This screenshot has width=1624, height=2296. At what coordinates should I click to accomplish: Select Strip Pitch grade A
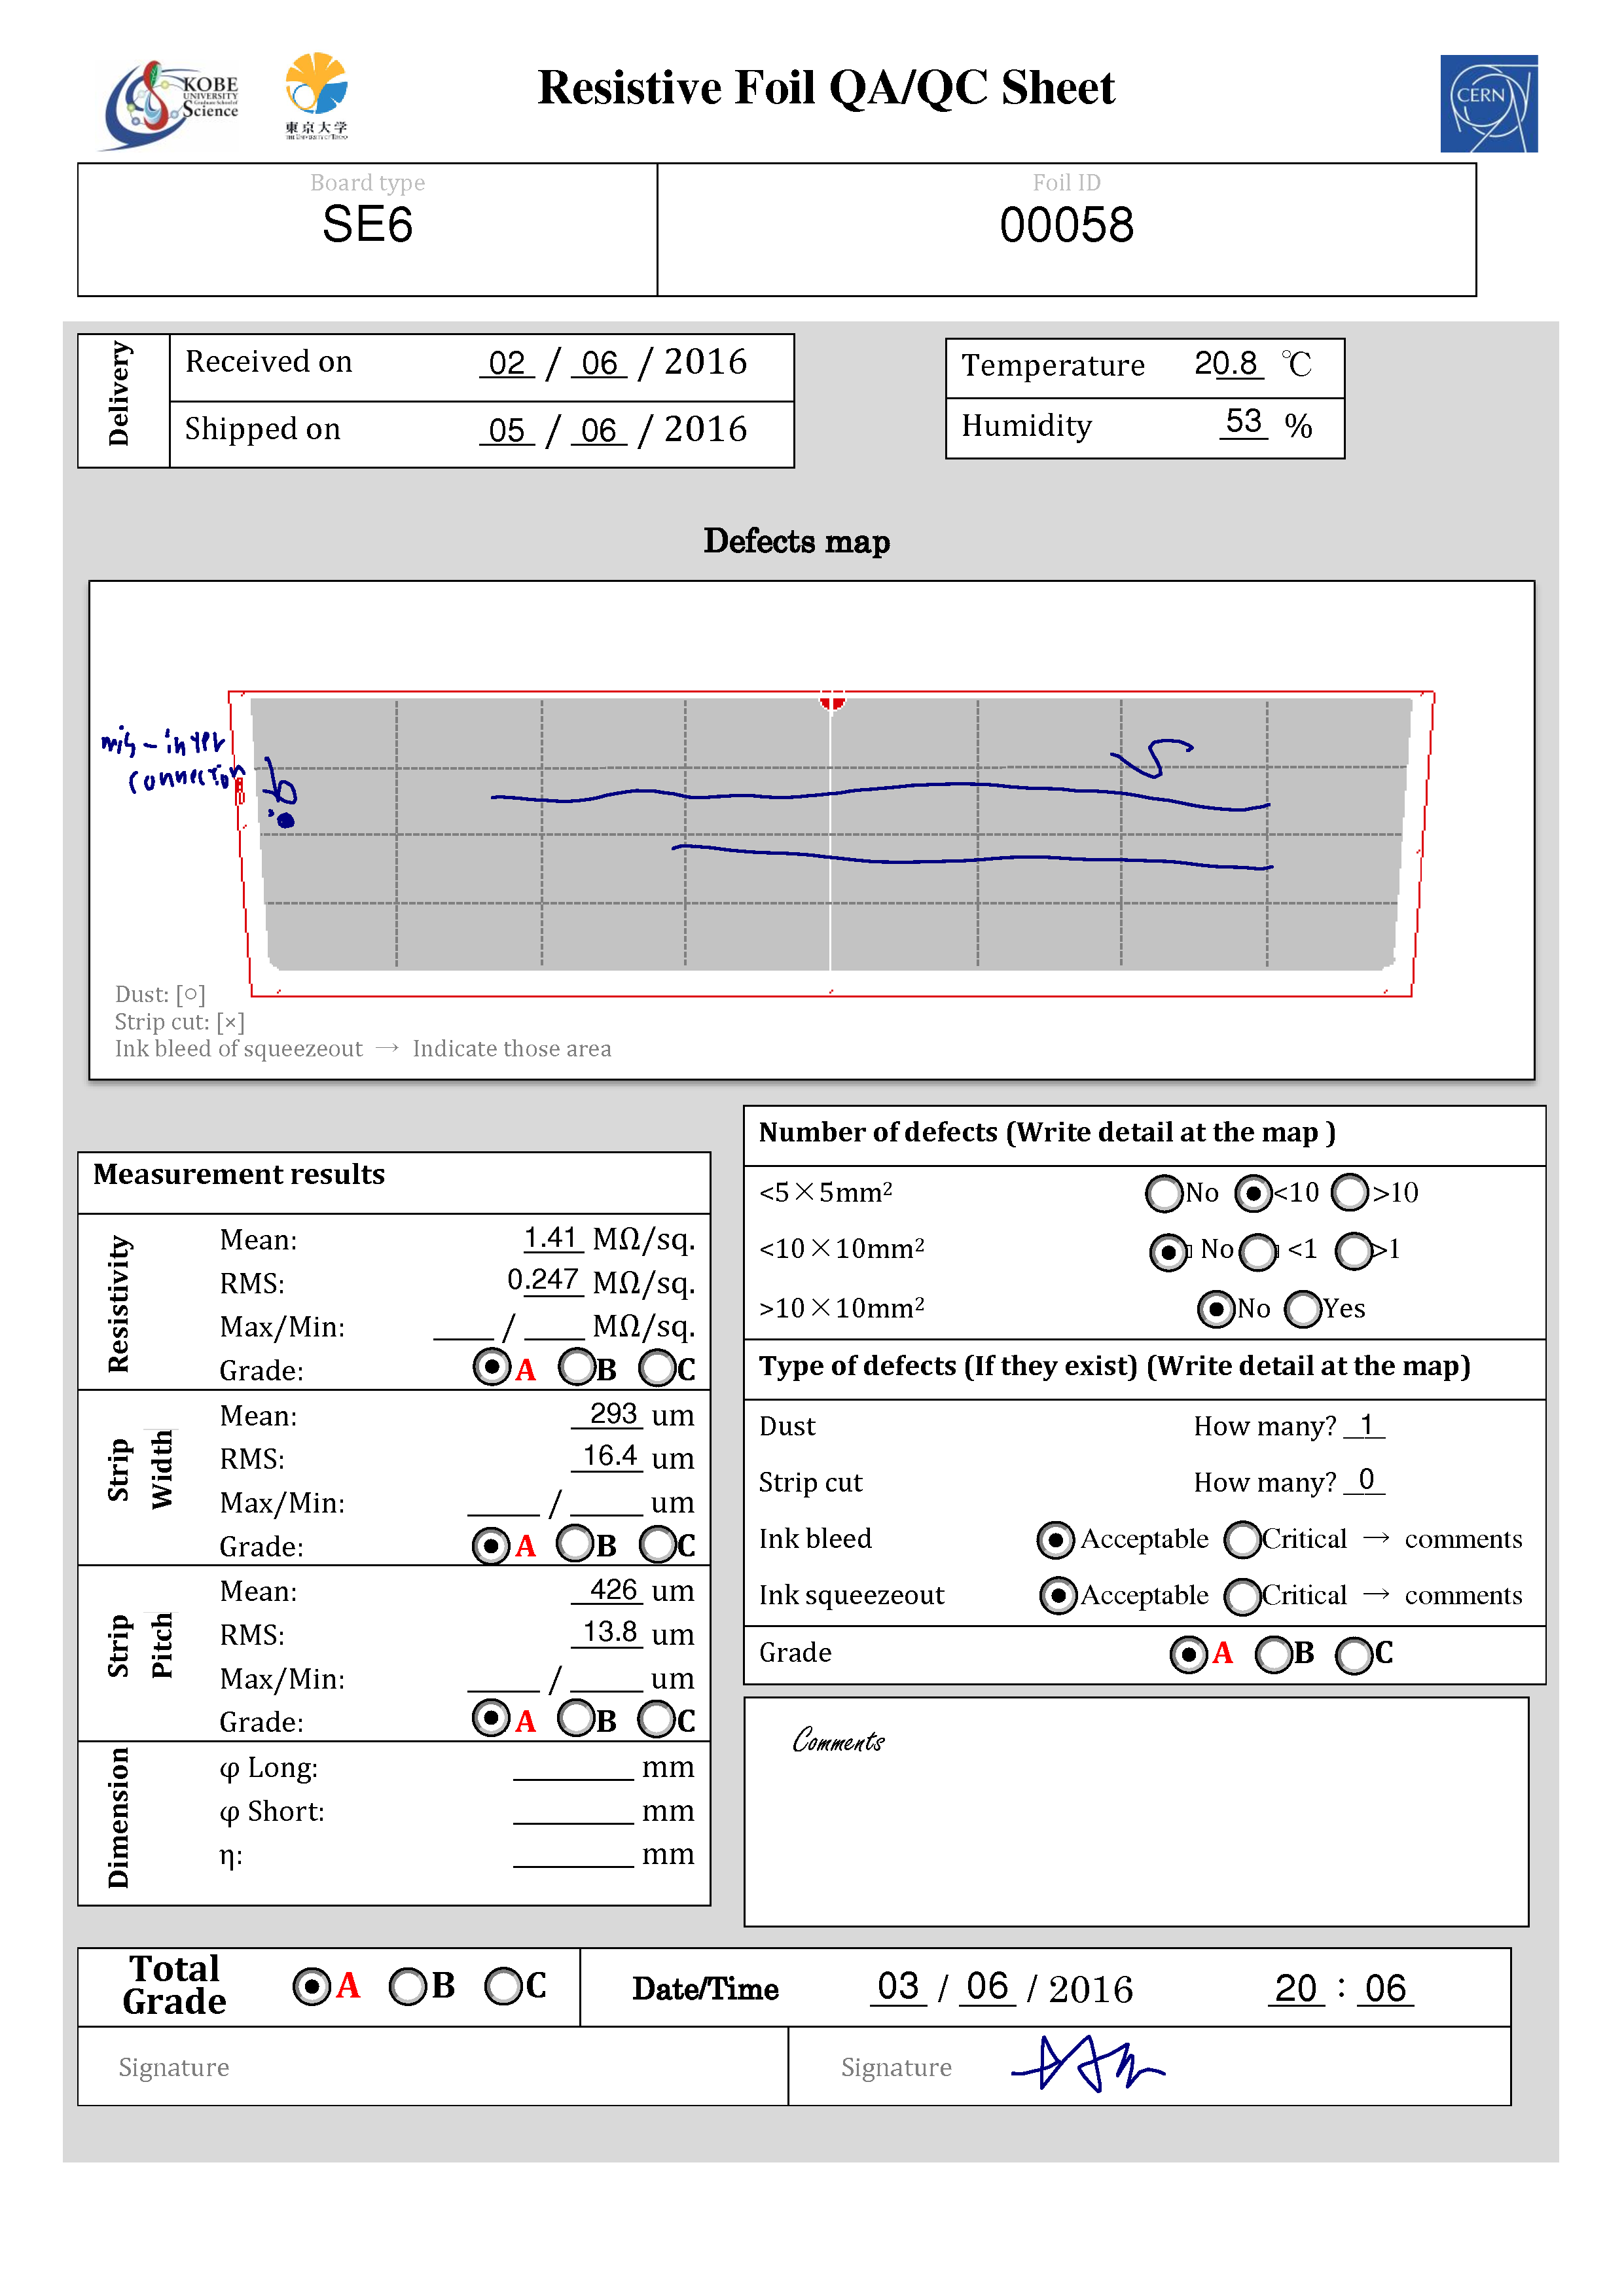coord(490,1719)
